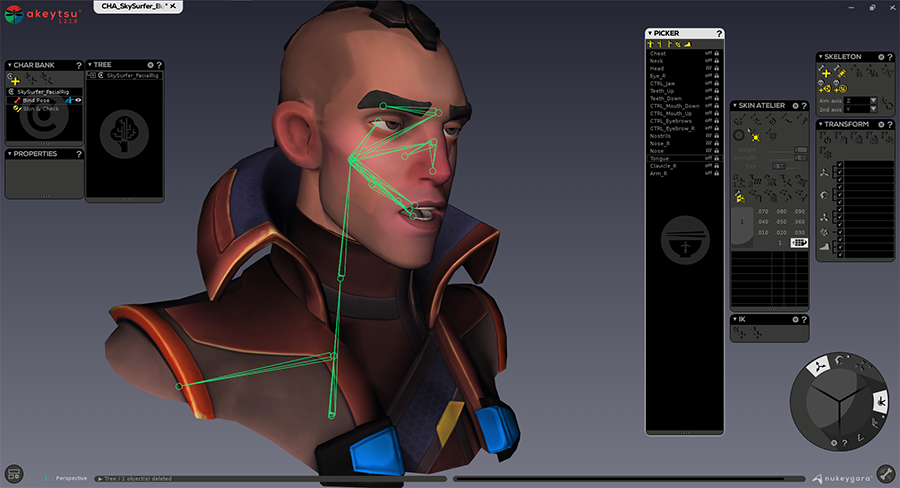Open Skin Atelier settings gear
The width and height of the screenshot is (900, 488).
tap(796, 106)
